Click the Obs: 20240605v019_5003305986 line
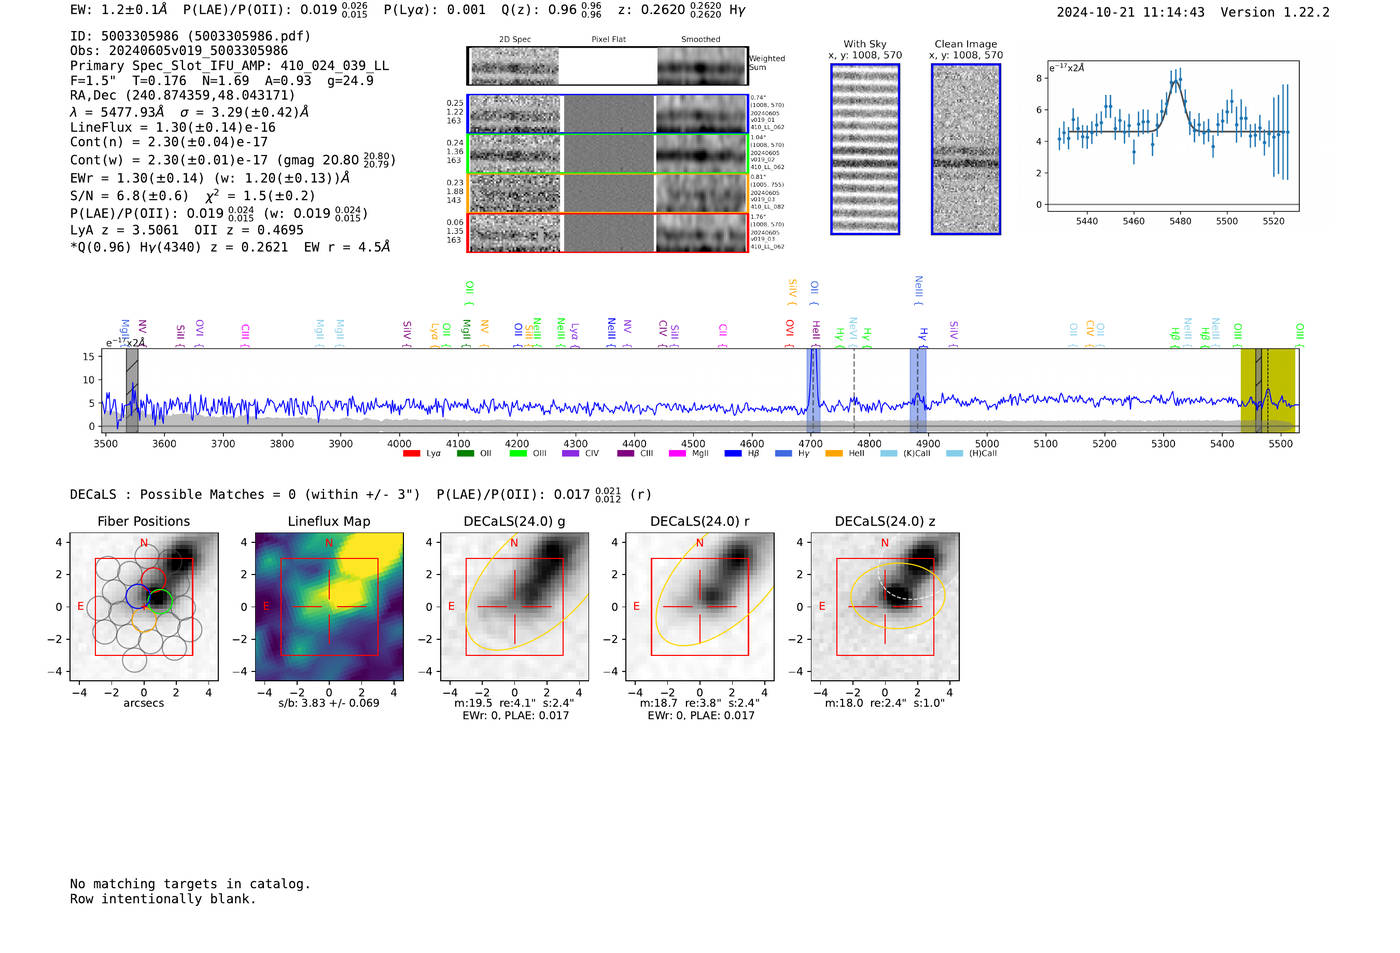1400x953 pixels. (x=179, y=51)
